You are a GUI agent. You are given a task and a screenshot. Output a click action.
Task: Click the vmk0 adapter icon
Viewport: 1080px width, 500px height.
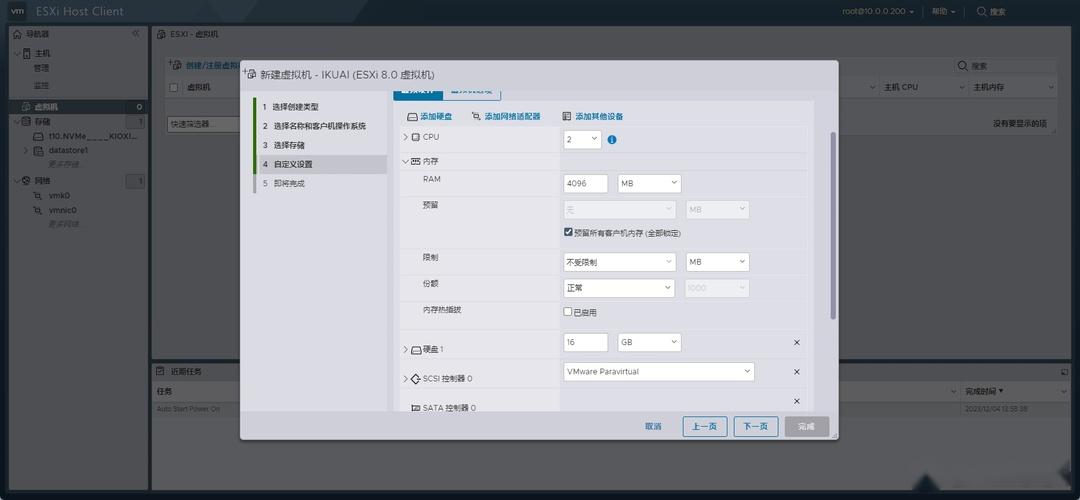[39, 196]
